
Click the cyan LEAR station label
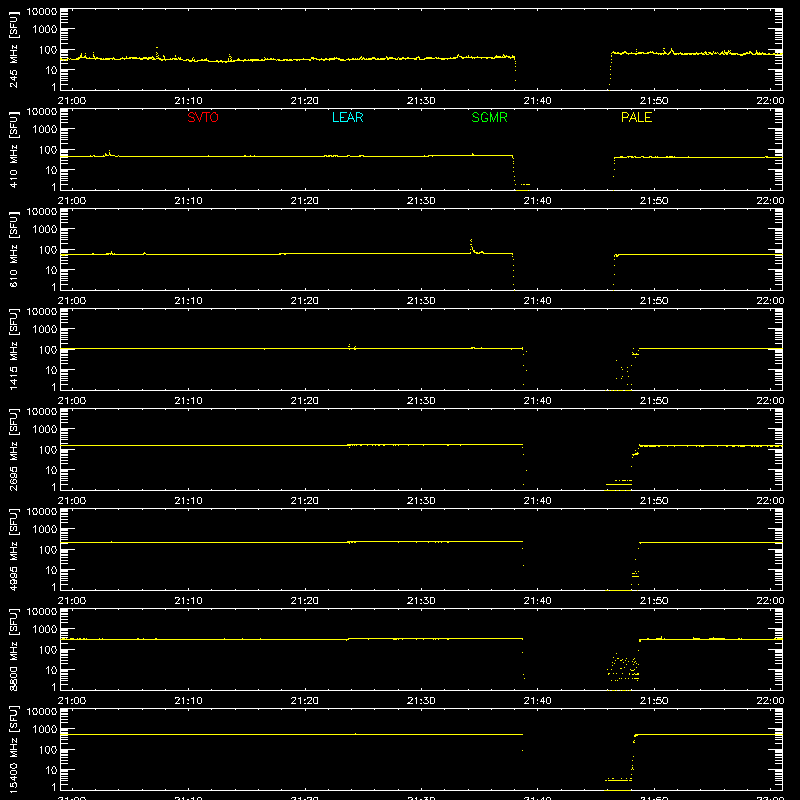(347, 117)
